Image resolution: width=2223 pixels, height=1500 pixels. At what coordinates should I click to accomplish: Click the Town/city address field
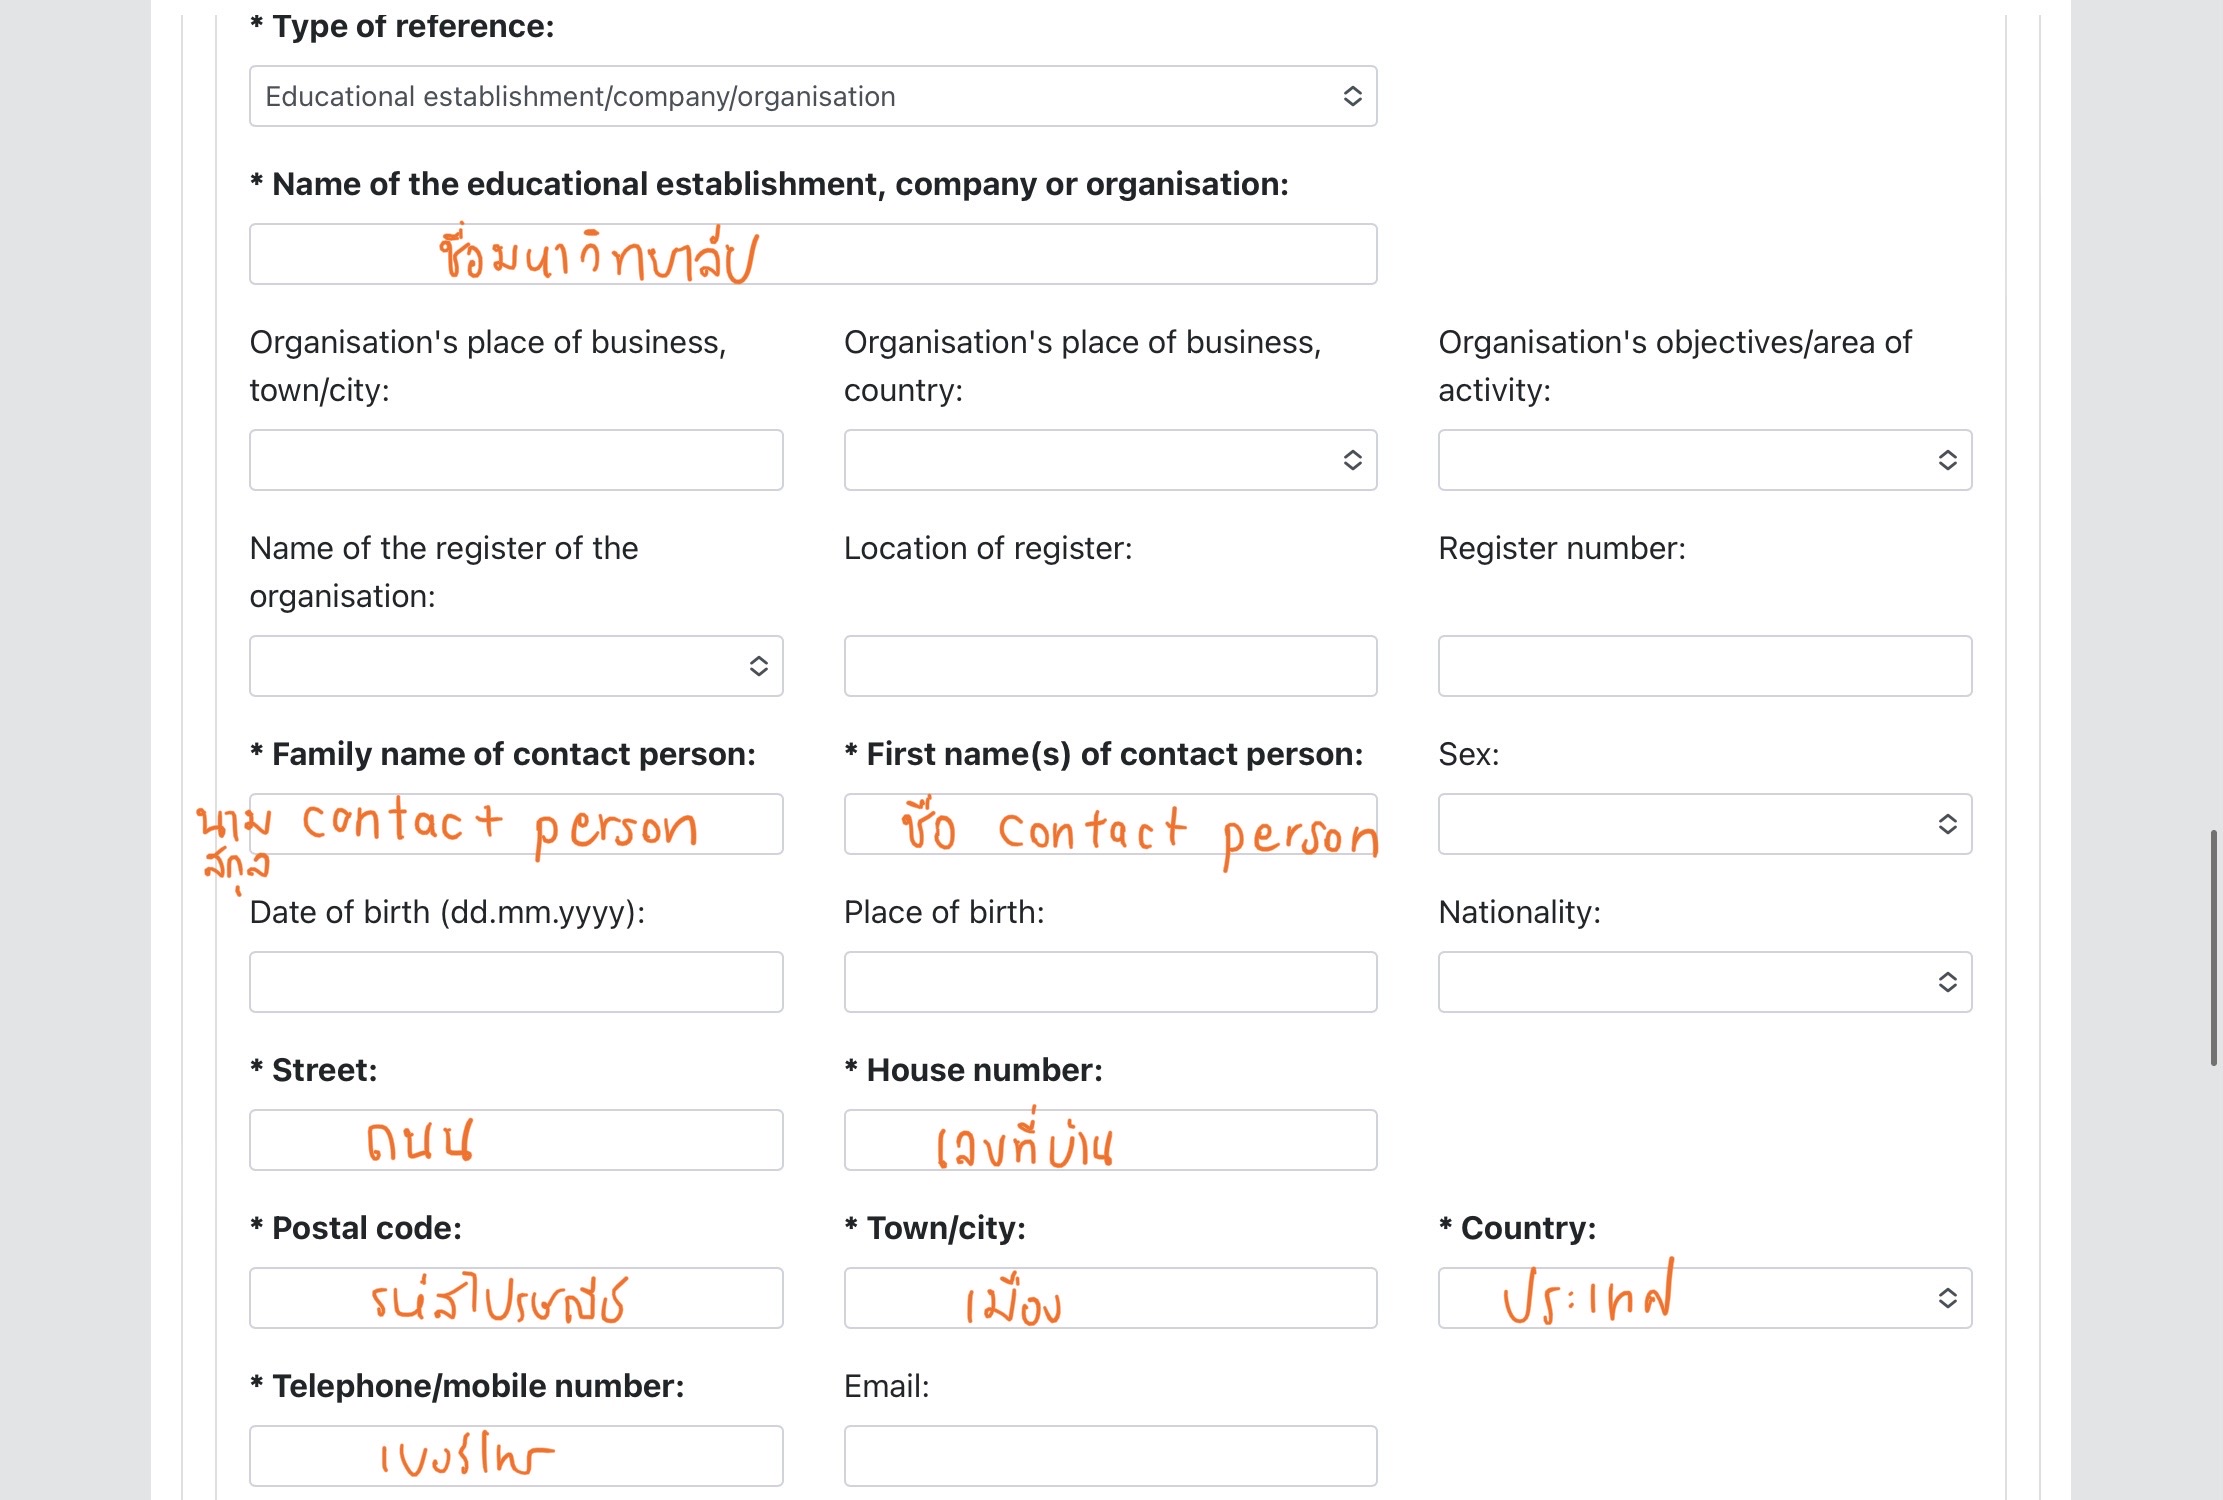(x=1110, y=1298)
